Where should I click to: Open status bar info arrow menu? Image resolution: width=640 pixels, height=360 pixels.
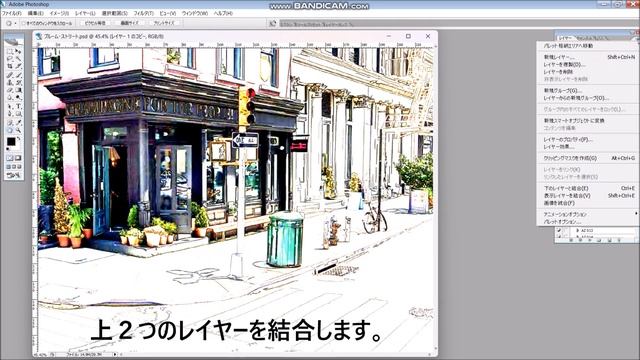pos(115,354)
